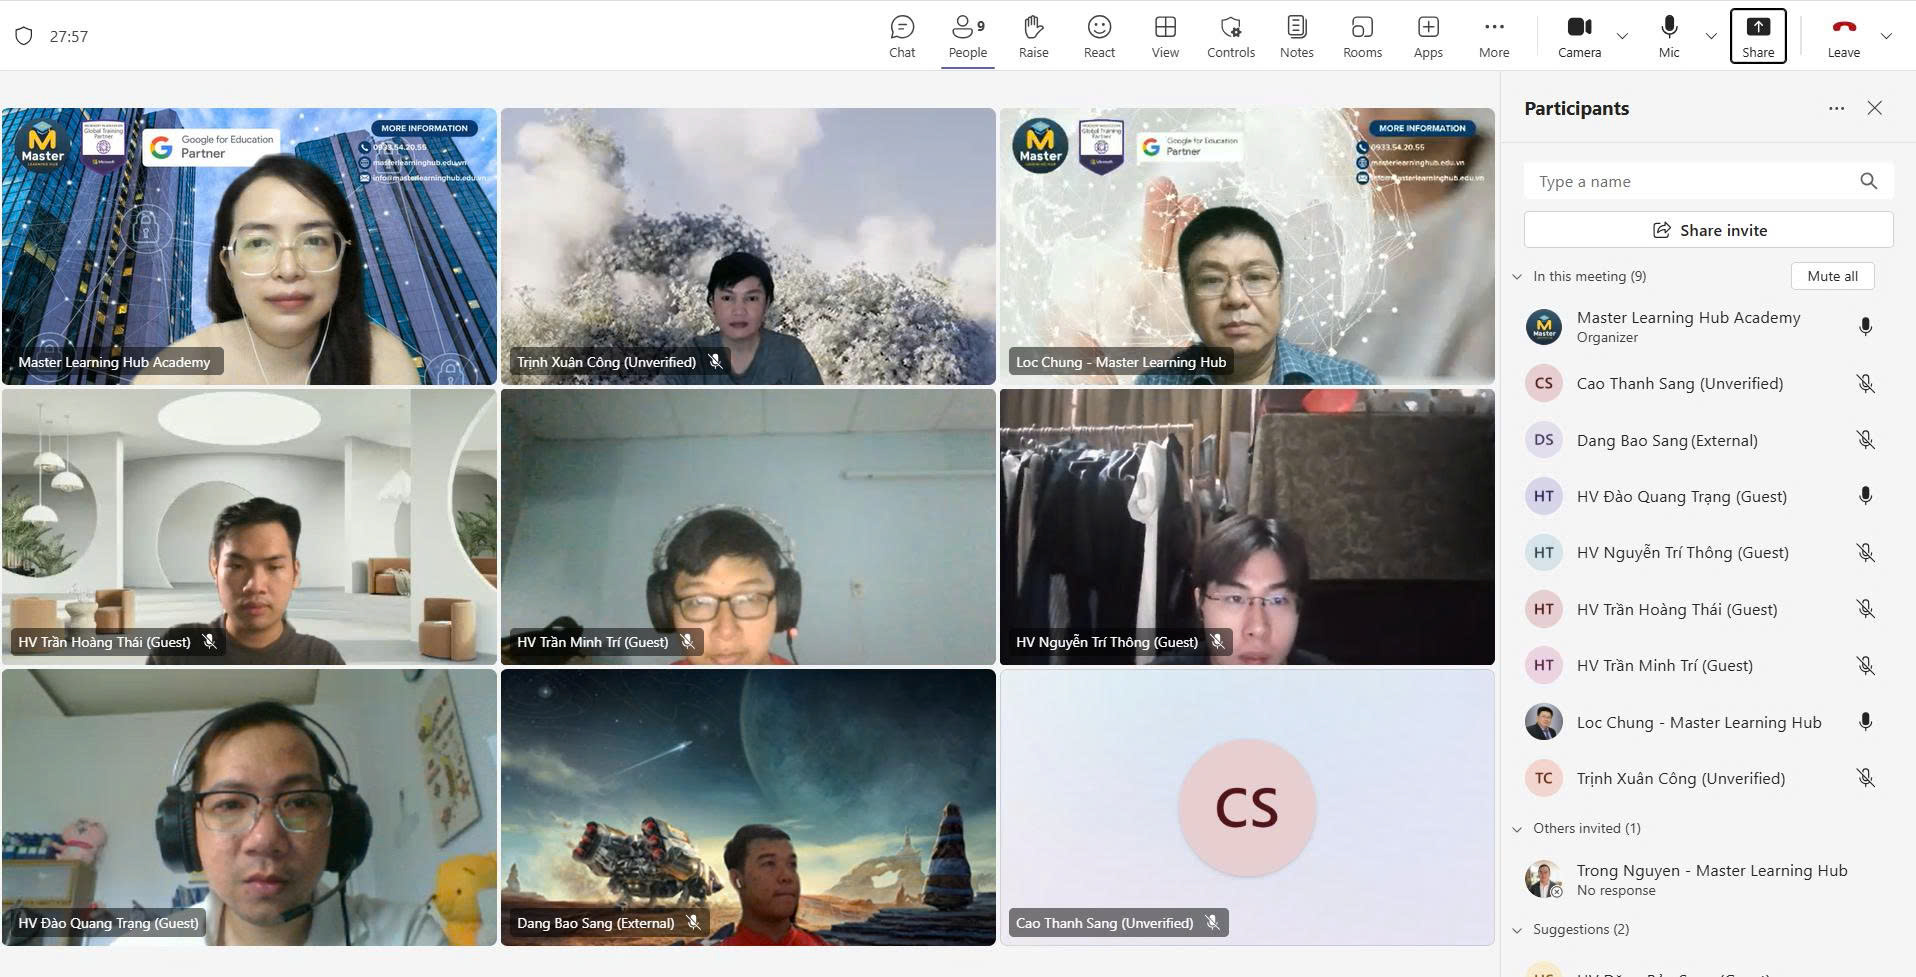Open the More actions menu
The height and width of the screenshot is (977, 1916).
pyautogui.click(x=1494, y=37)
